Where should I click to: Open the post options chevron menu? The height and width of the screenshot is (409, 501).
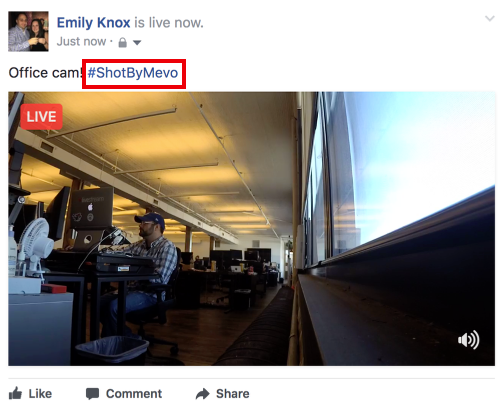coord(489,18)
